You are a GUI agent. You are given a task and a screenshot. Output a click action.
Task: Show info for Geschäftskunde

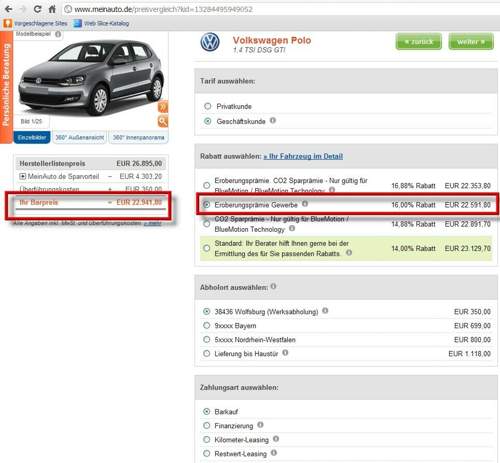273,120
